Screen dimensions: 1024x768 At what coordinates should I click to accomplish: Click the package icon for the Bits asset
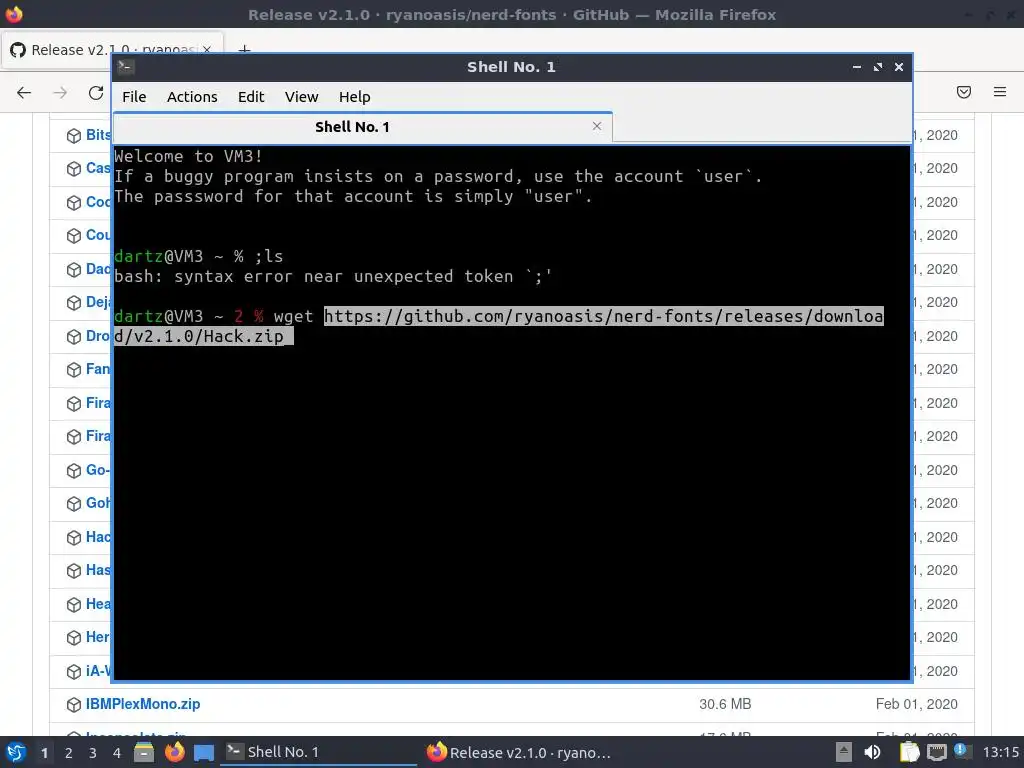pos(73,135)
